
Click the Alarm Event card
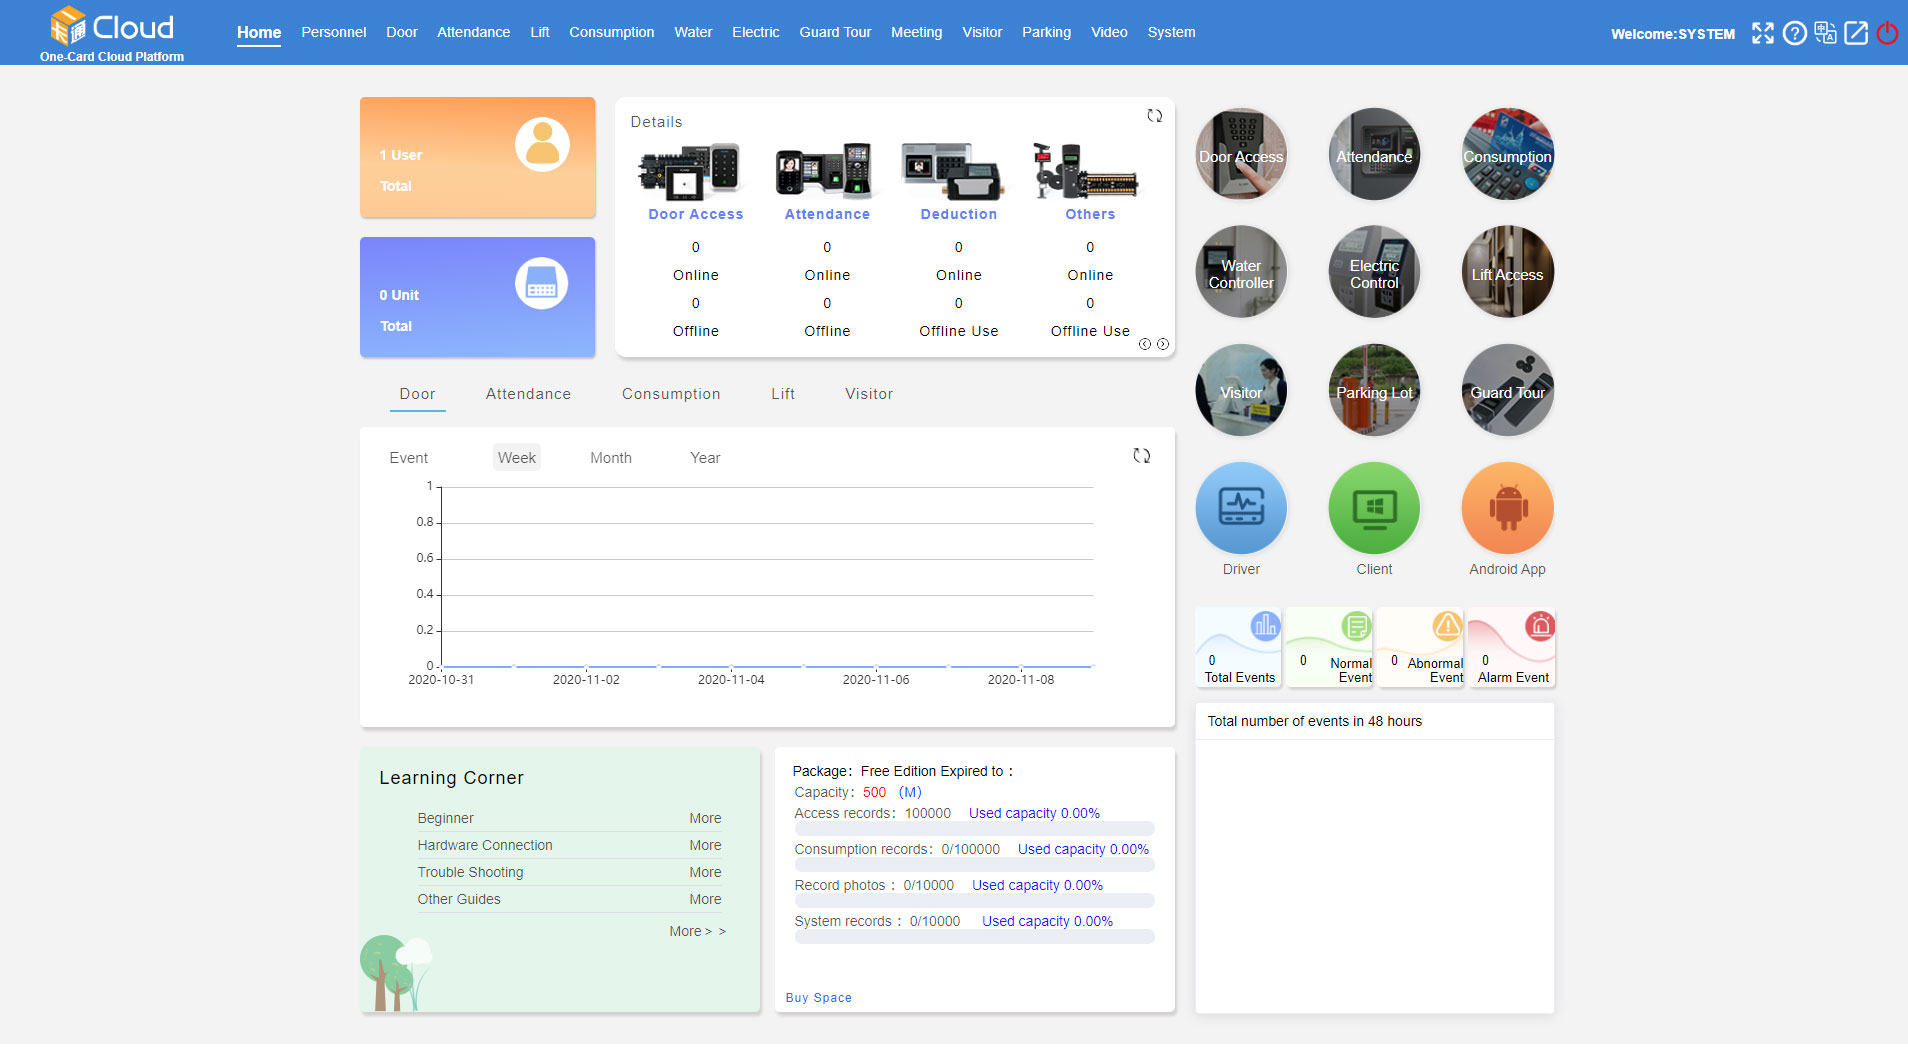1511,648
